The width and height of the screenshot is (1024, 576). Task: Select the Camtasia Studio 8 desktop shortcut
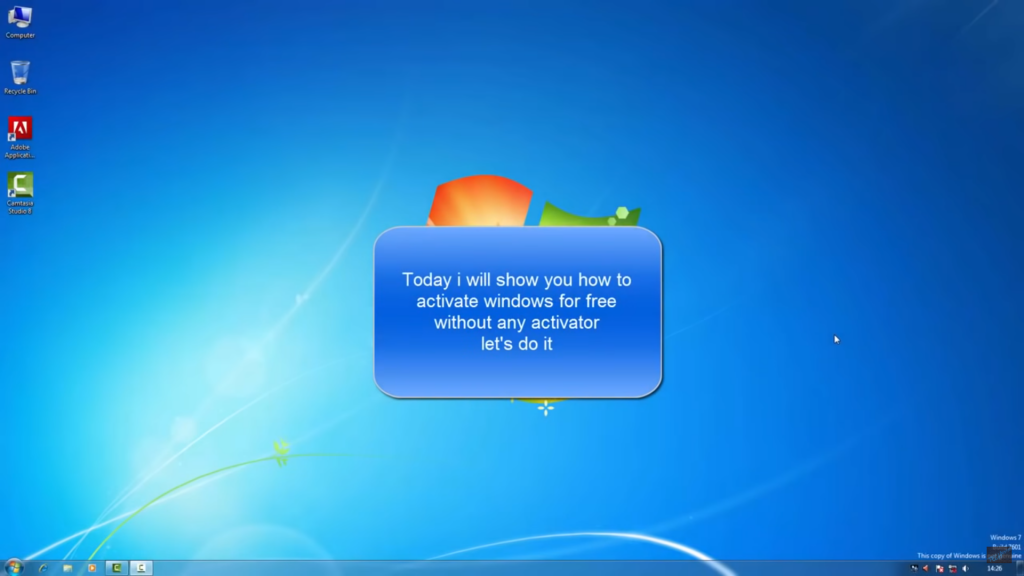pyautogui.click(x=20, y=193)
